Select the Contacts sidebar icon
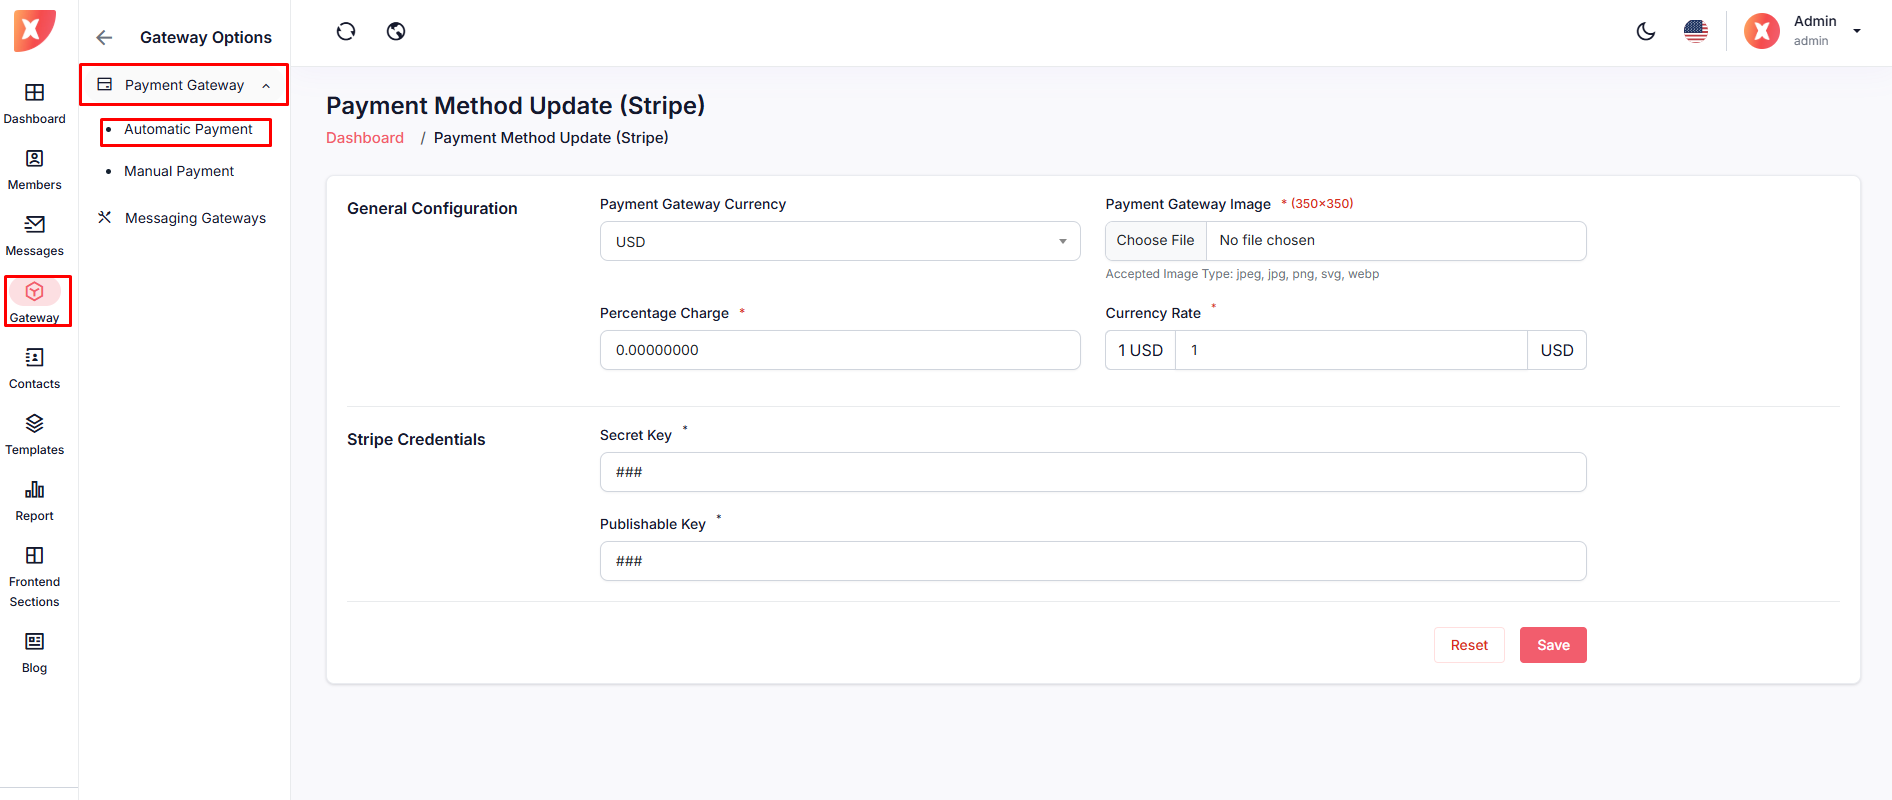Image resolution: width=1892 pixels, height=800 pixels. (x=34, y=358)
